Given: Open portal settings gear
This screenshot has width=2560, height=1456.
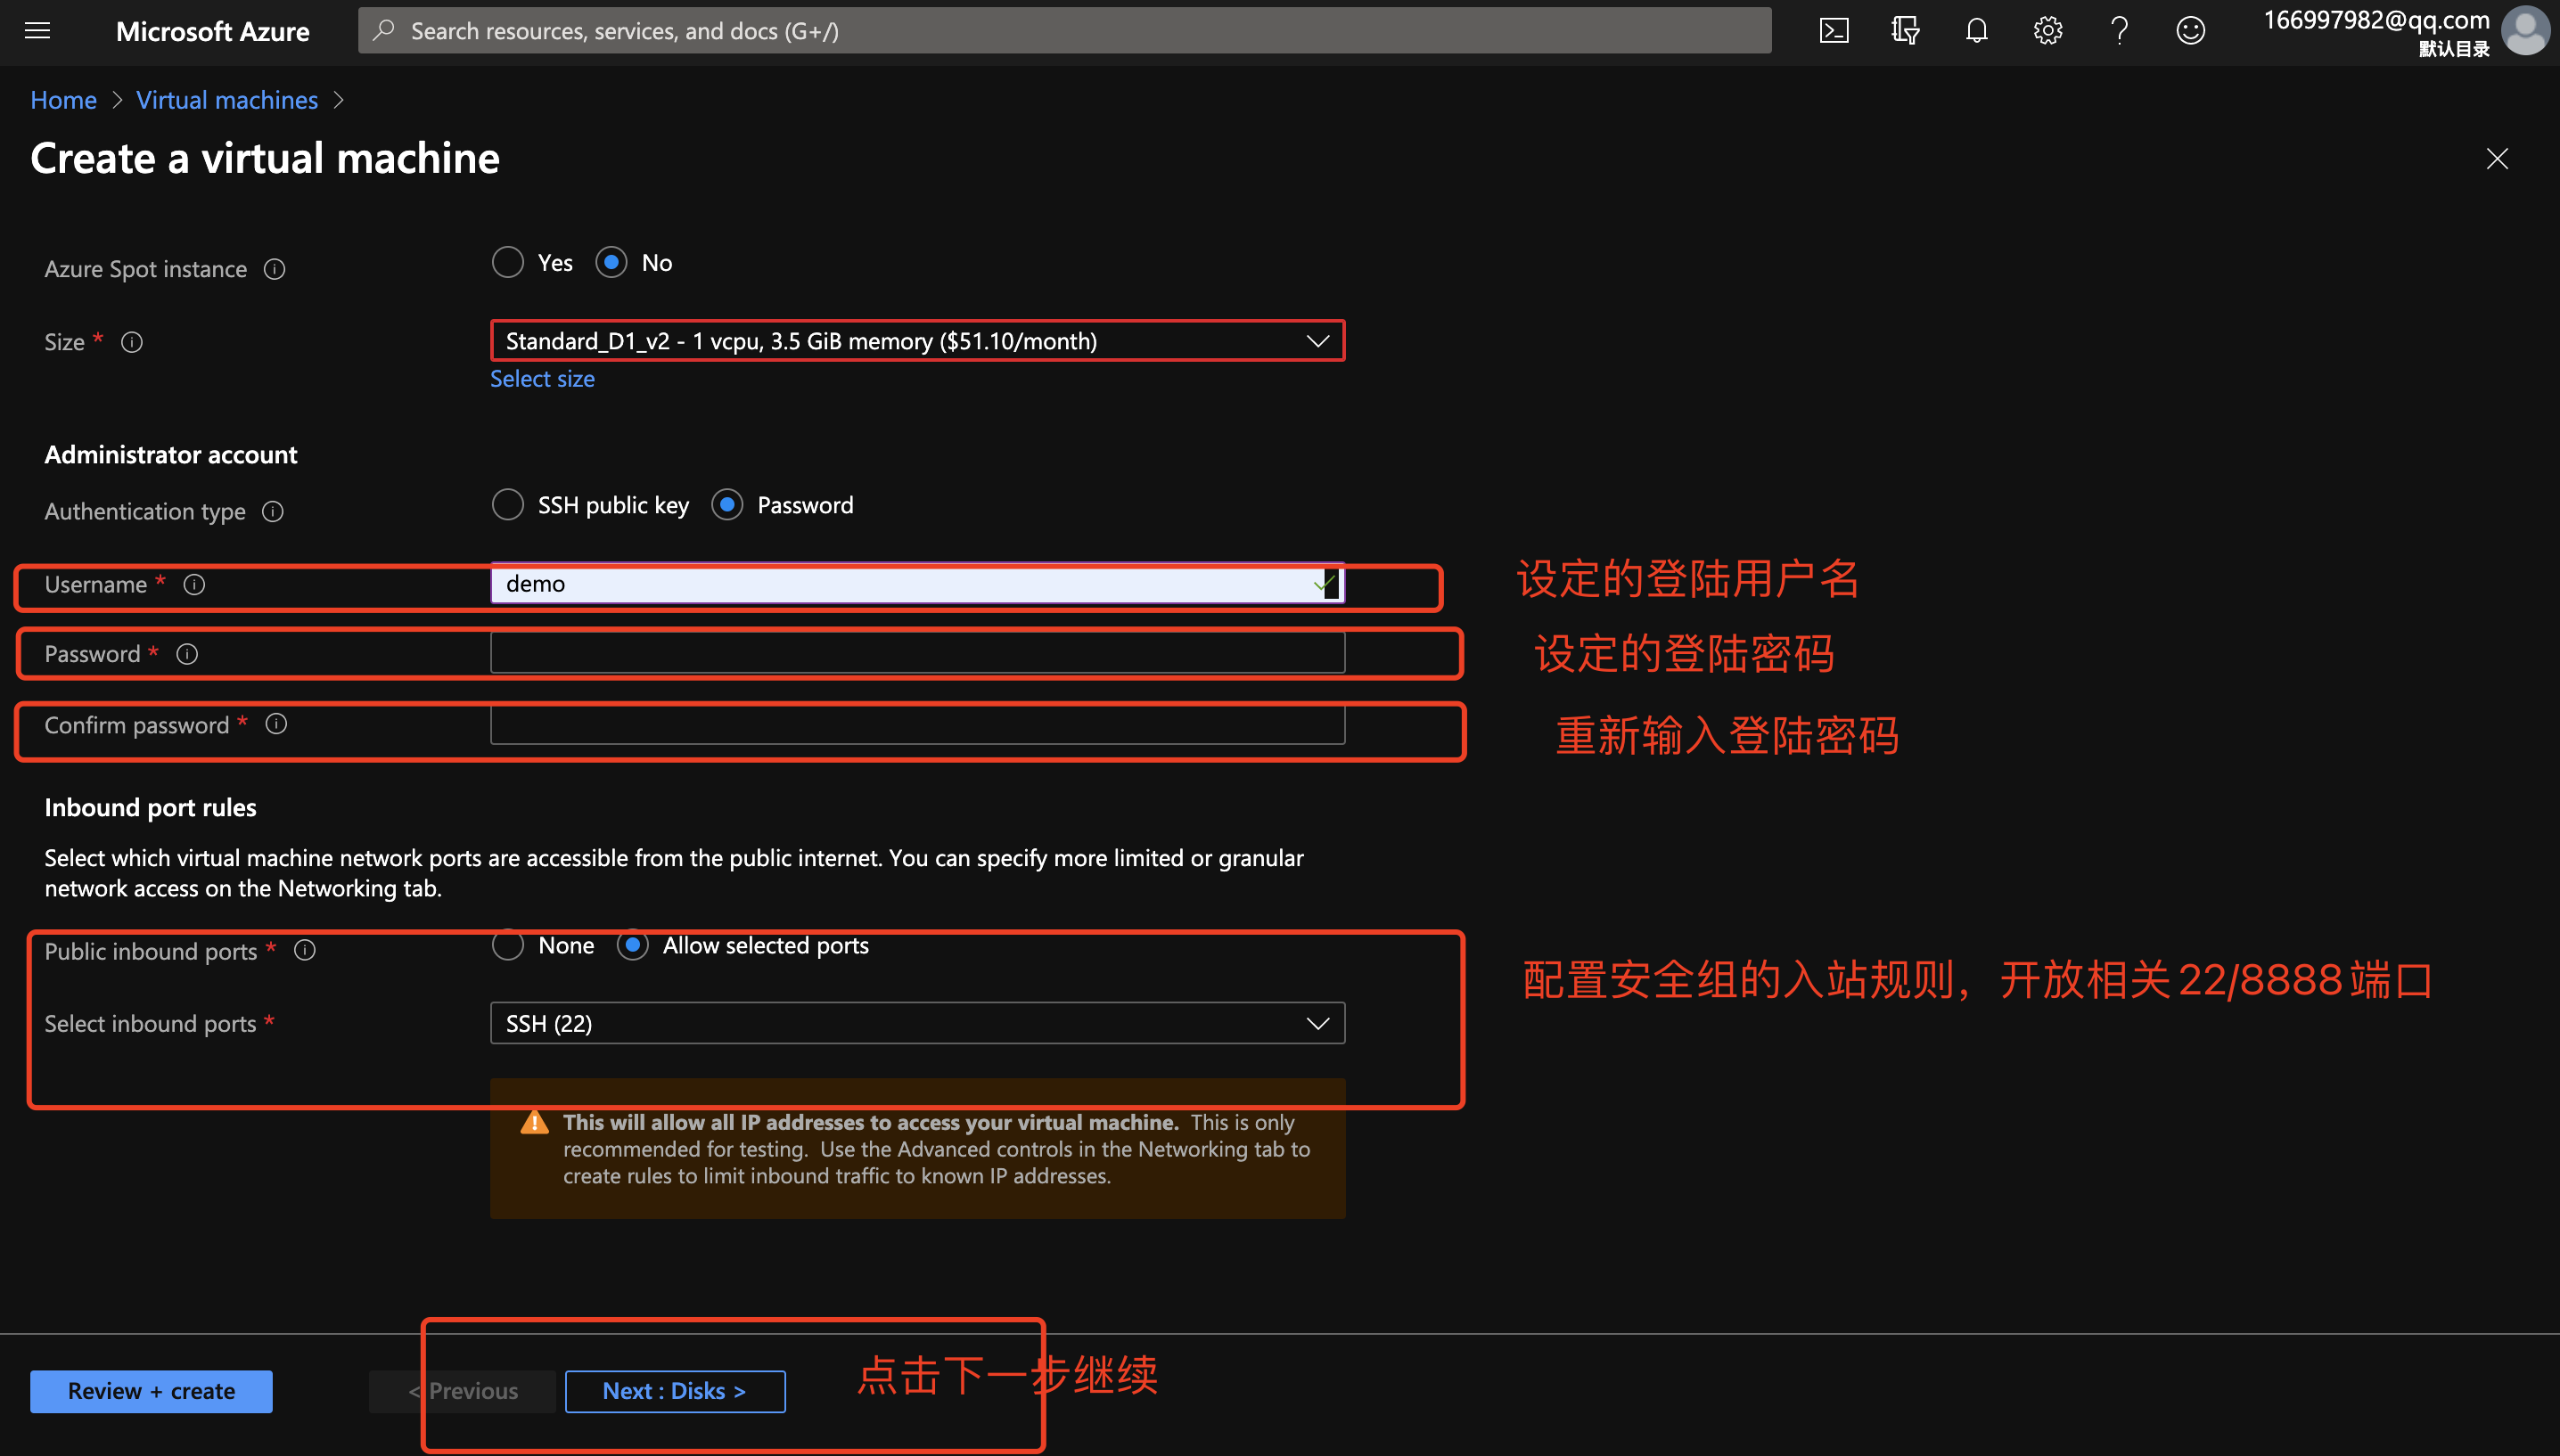Looking at the screenshot, I should (2048, 31).
